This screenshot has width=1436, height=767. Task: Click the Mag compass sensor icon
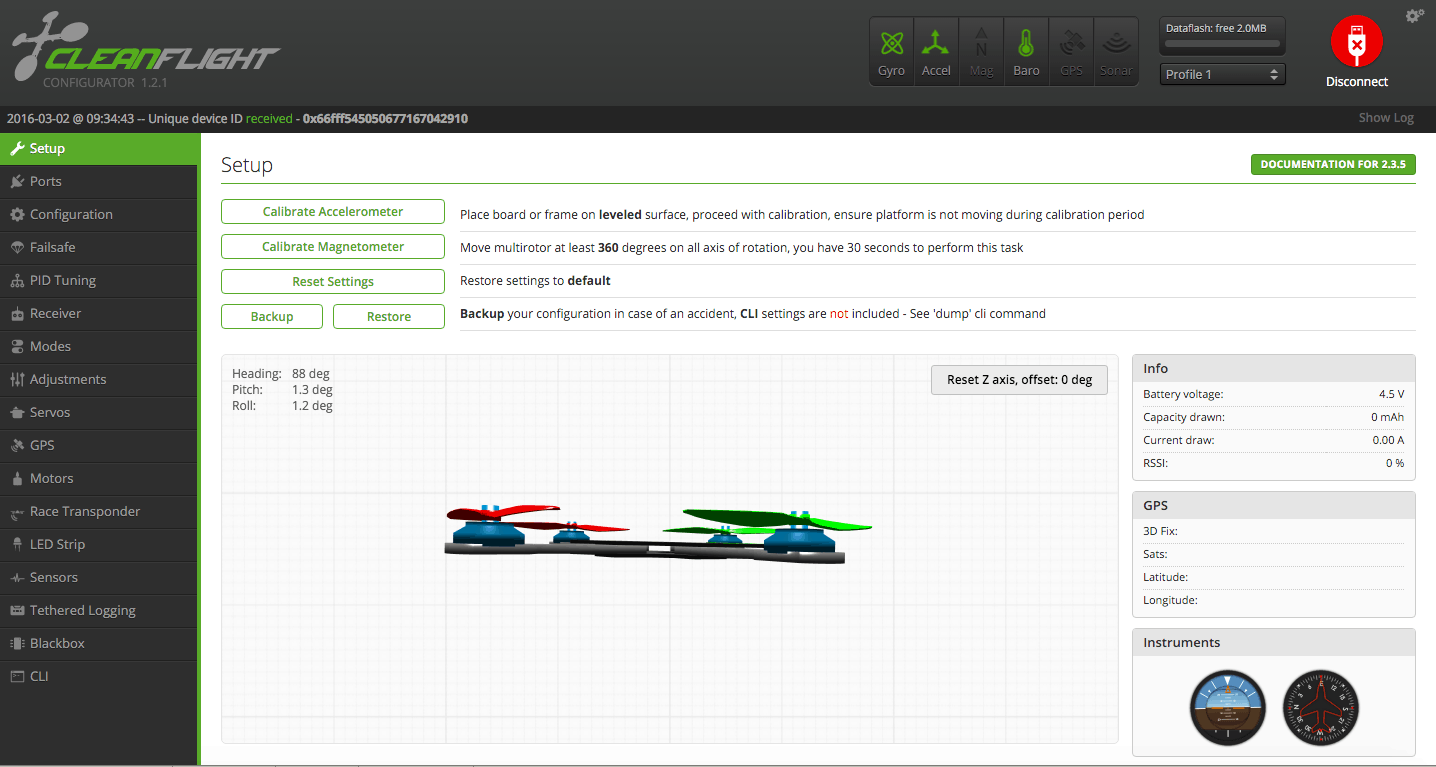pyautogui.click(x=981, y=44)
